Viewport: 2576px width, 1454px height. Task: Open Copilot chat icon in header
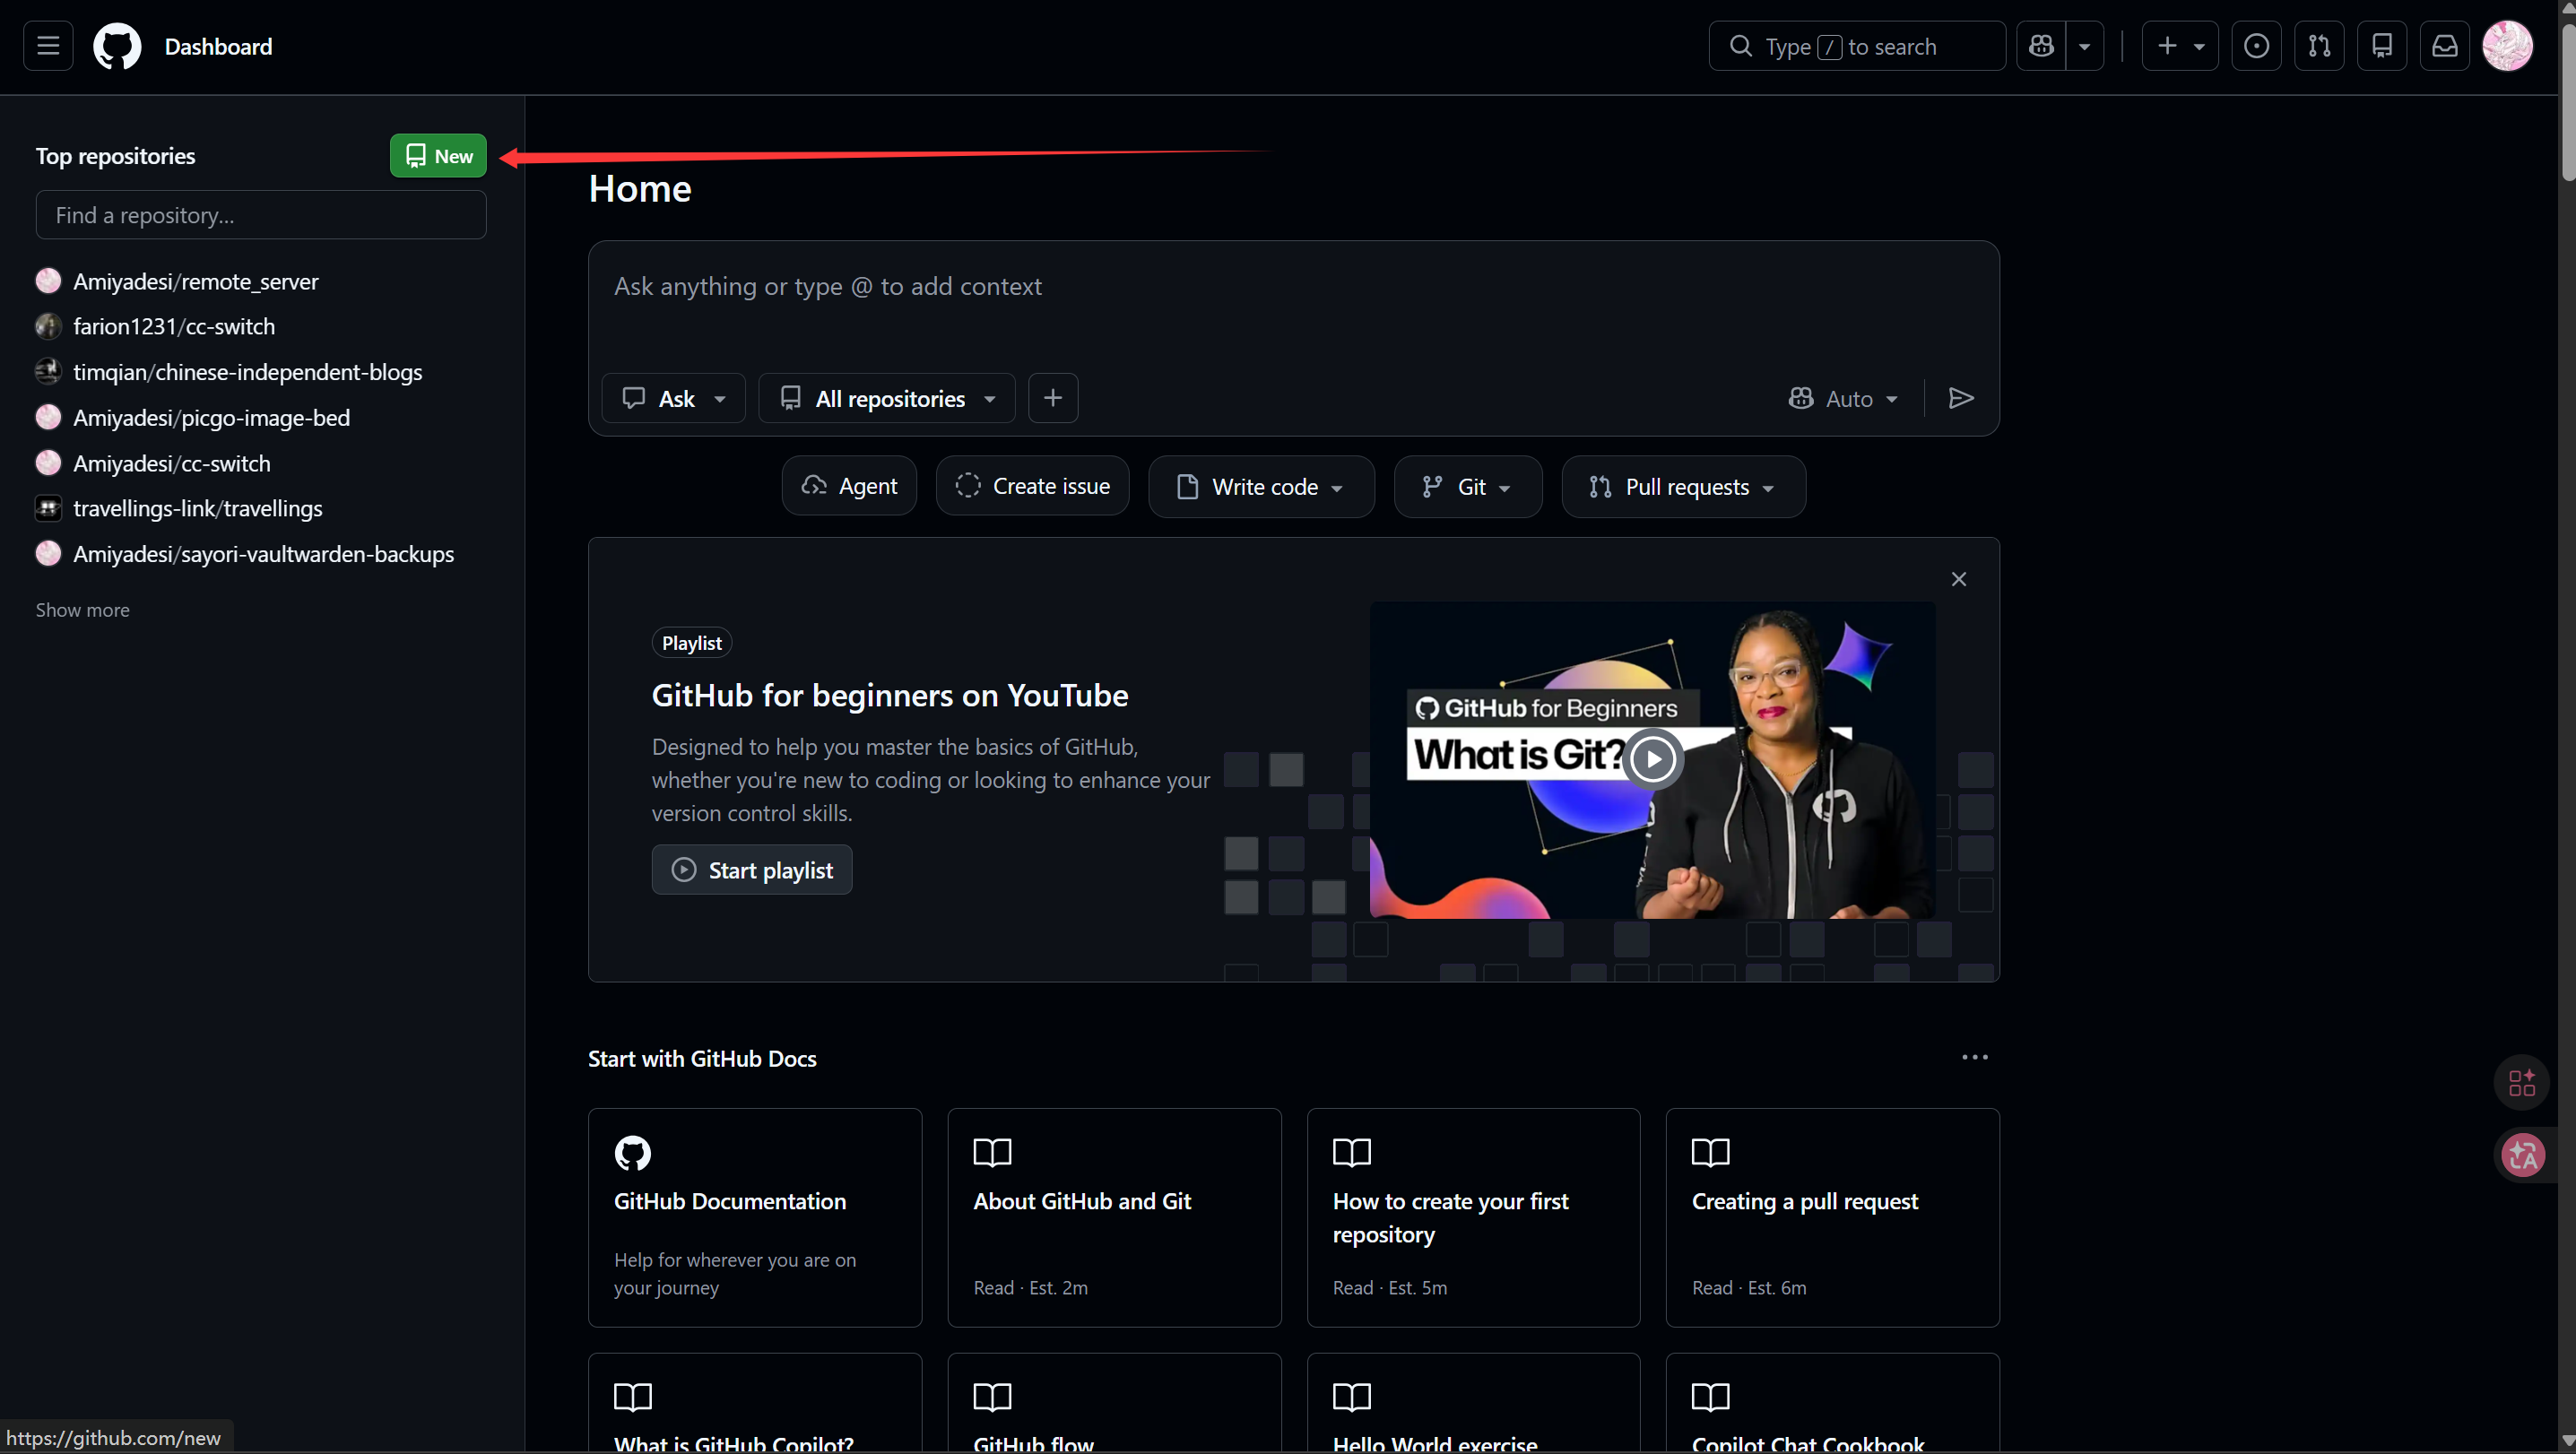2041,46
